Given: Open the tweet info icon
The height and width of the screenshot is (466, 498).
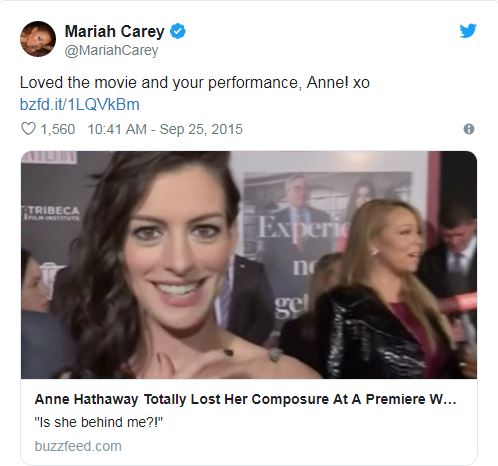Looking at the screenshot, I should 469,129.
